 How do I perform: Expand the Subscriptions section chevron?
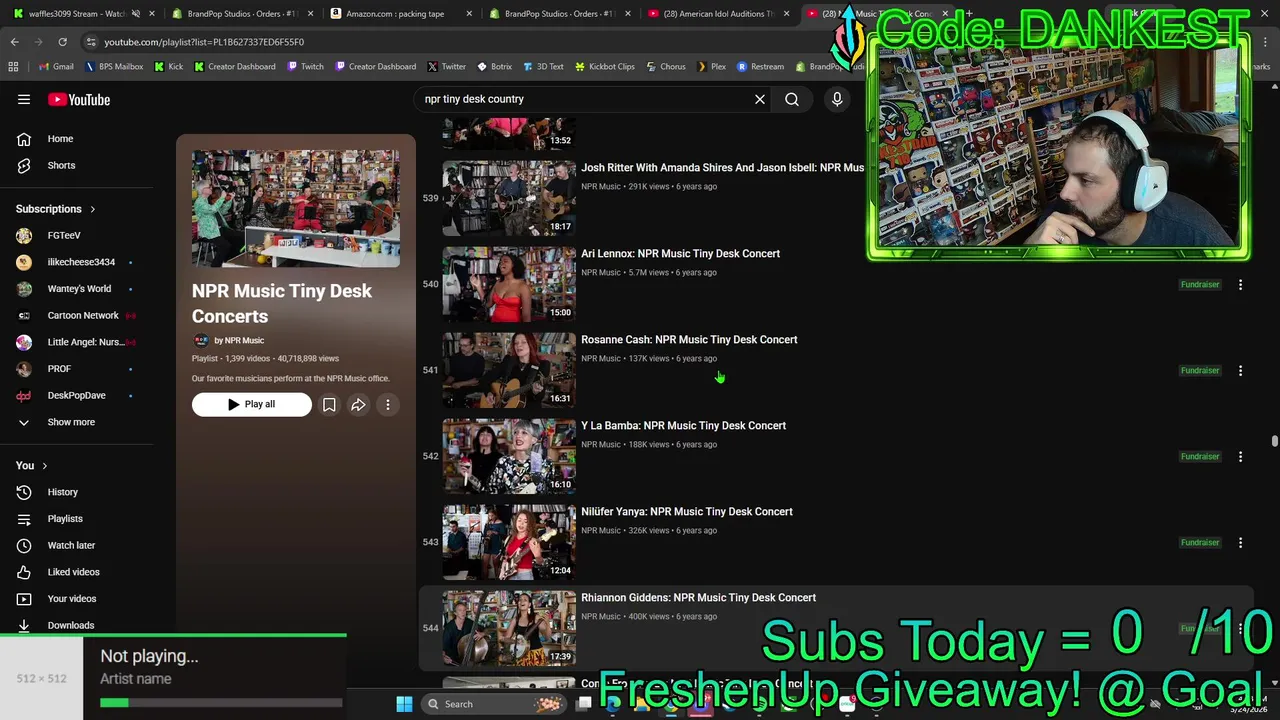coord(93,209)
